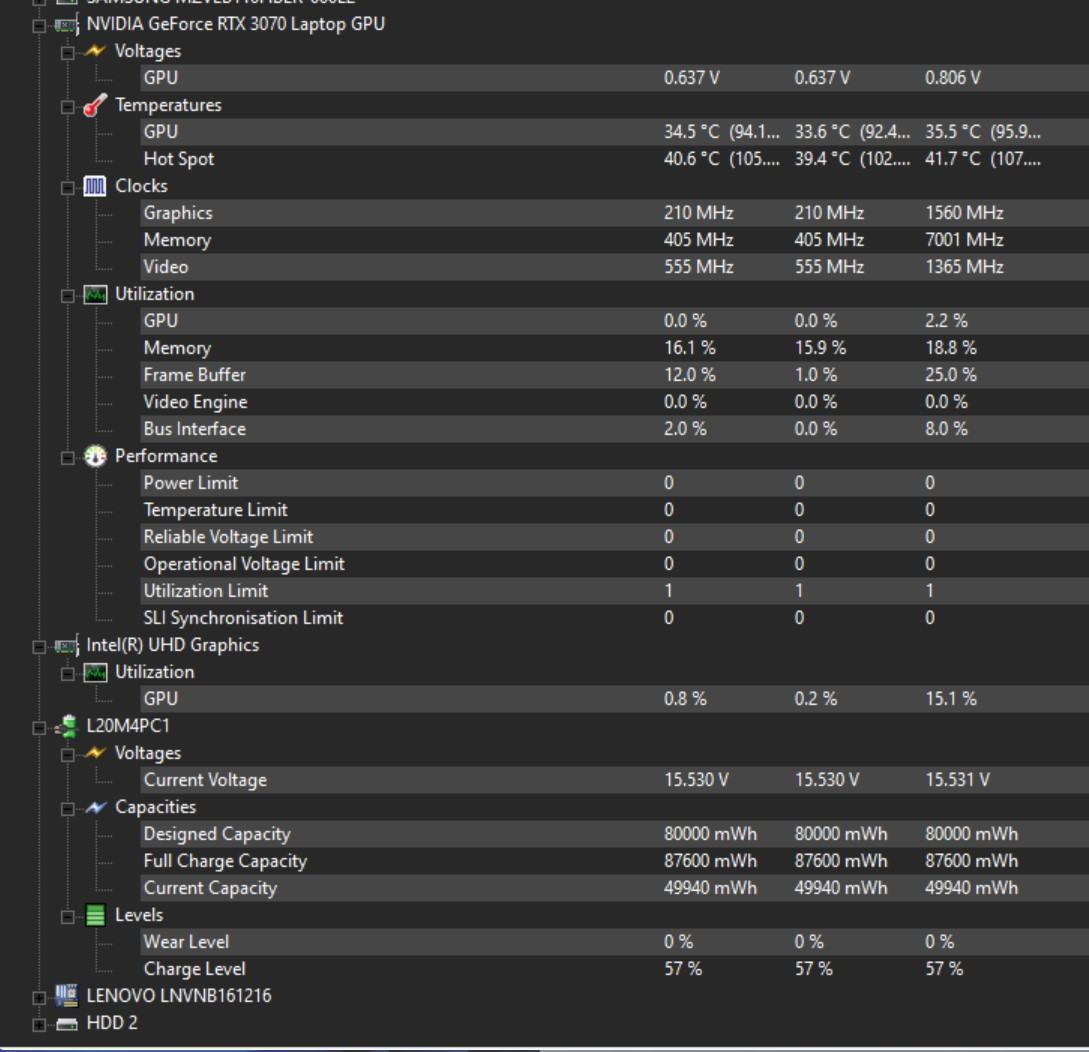Image resolution: width=1089 pixels, height=1052 pixels.
Task: Collapse the Clocks group
Action: pos(67,187)
